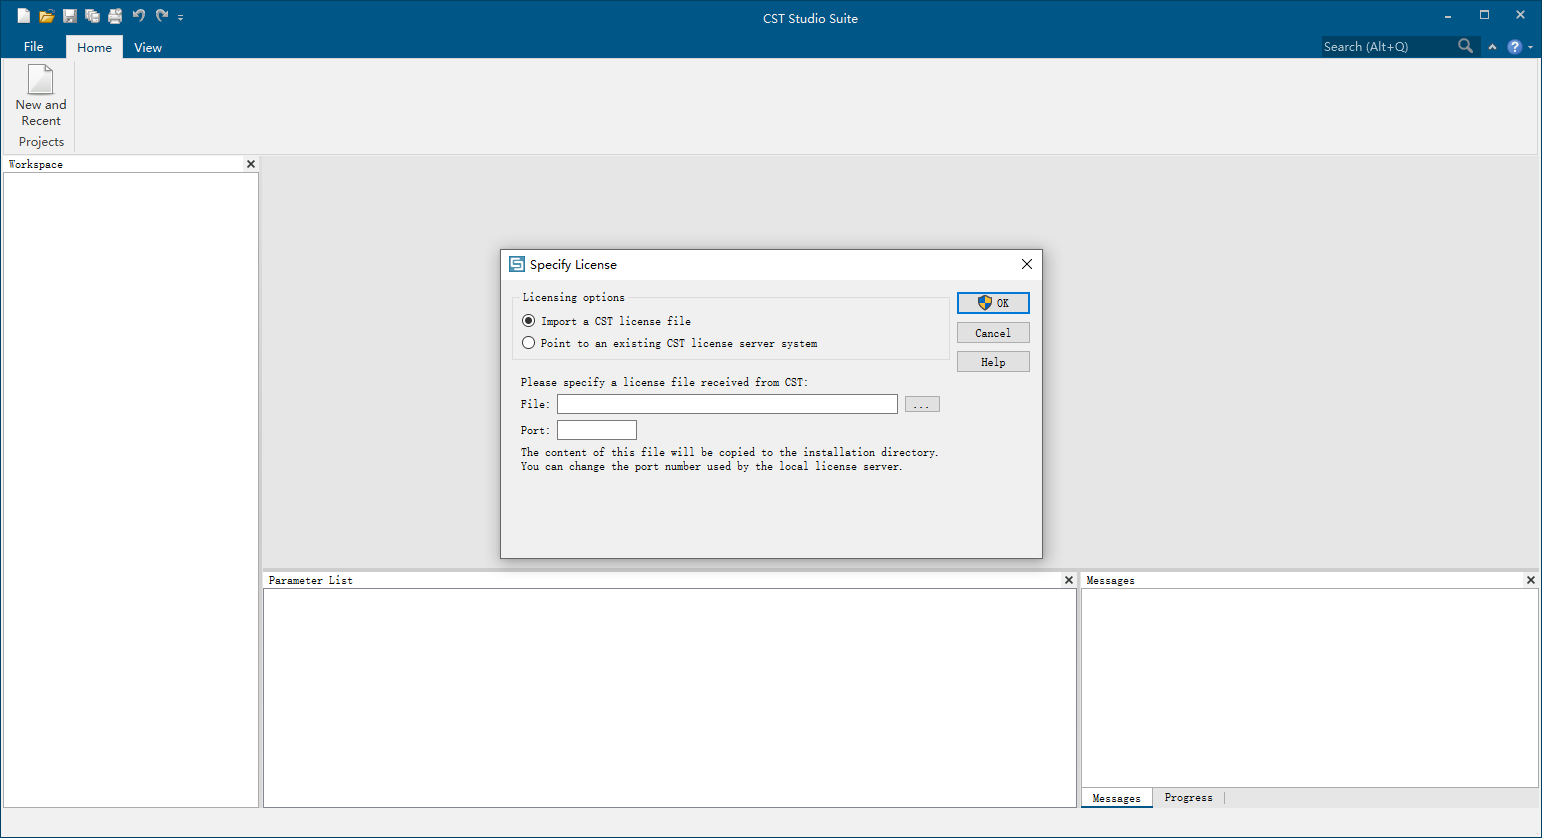Collapse the ribbon with the up chevron
This screenshot has height=838, width=1542.
pyautogui.click(x=1492, y=47)
